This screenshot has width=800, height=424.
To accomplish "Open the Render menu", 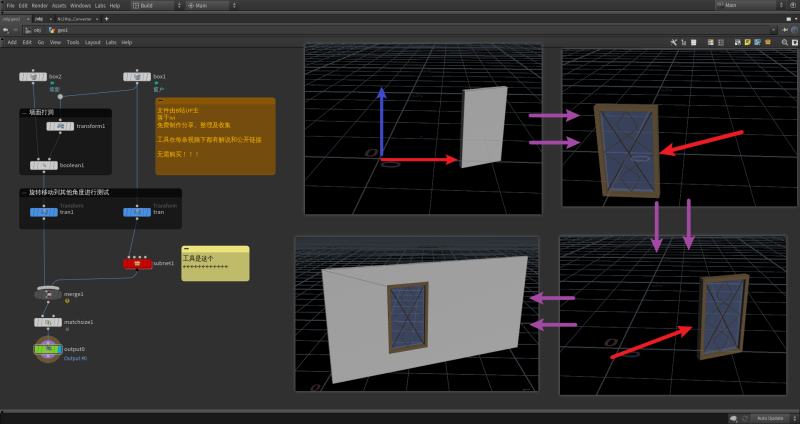I will tap(39, 6).
